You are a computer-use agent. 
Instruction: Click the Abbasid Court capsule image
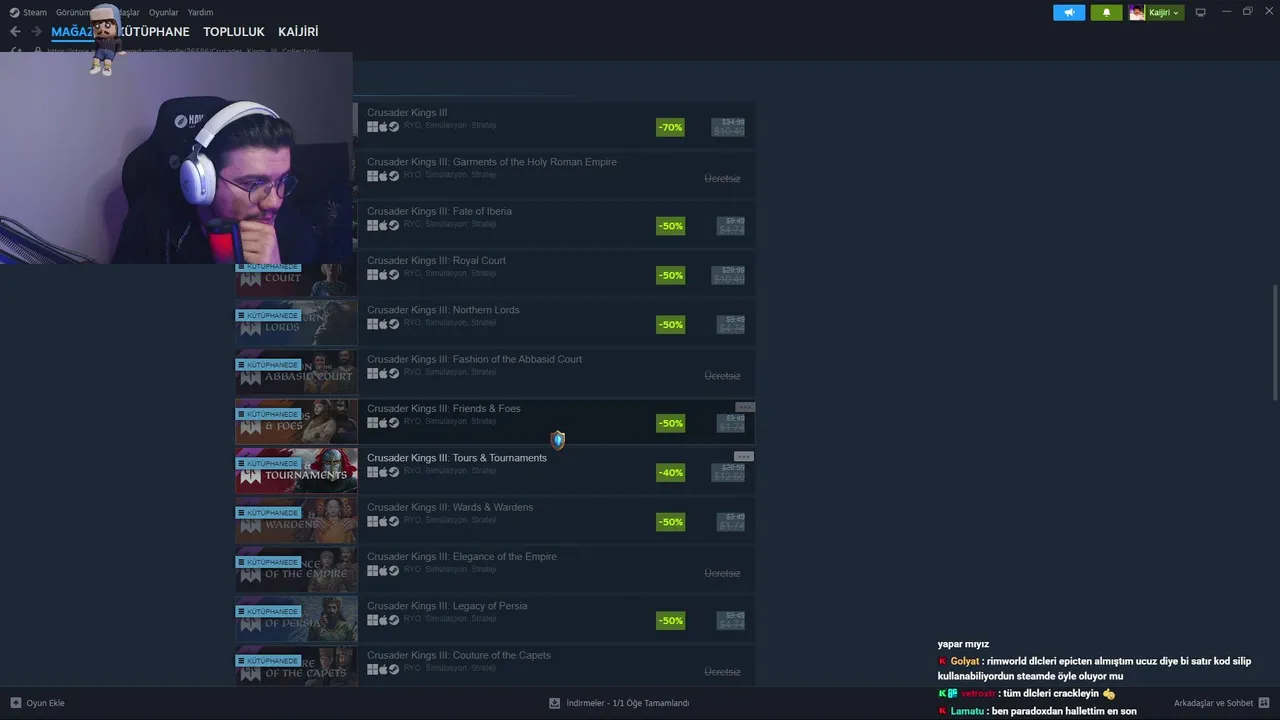click(x=296, y=371)
